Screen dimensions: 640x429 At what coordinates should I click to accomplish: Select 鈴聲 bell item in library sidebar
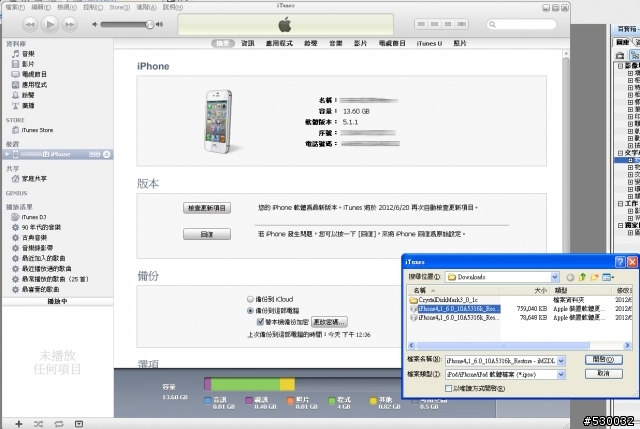[x=23, y=95]
